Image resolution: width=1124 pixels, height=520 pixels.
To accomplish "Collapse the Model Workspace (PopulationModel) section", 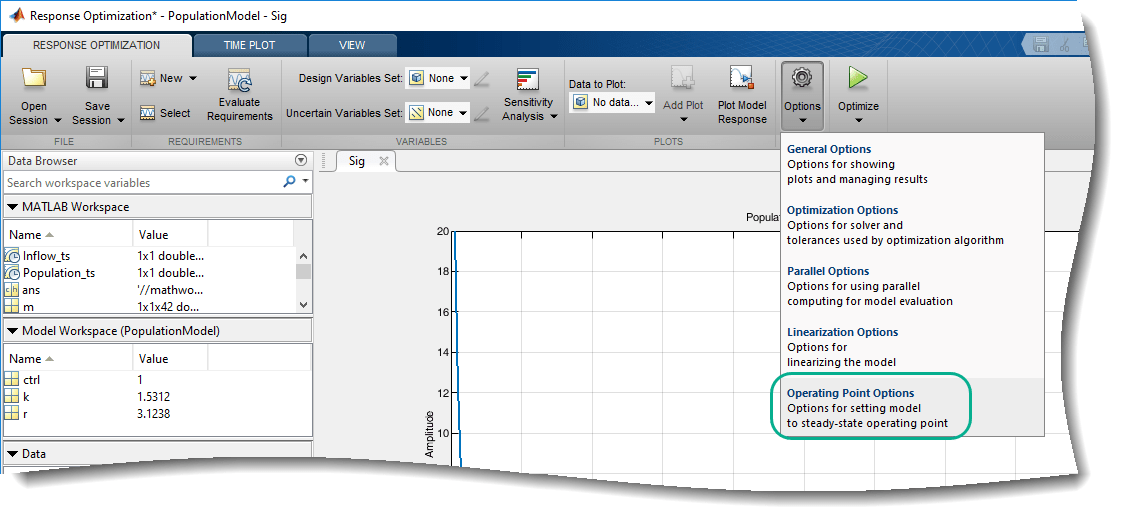I will [x=13, y=331].
